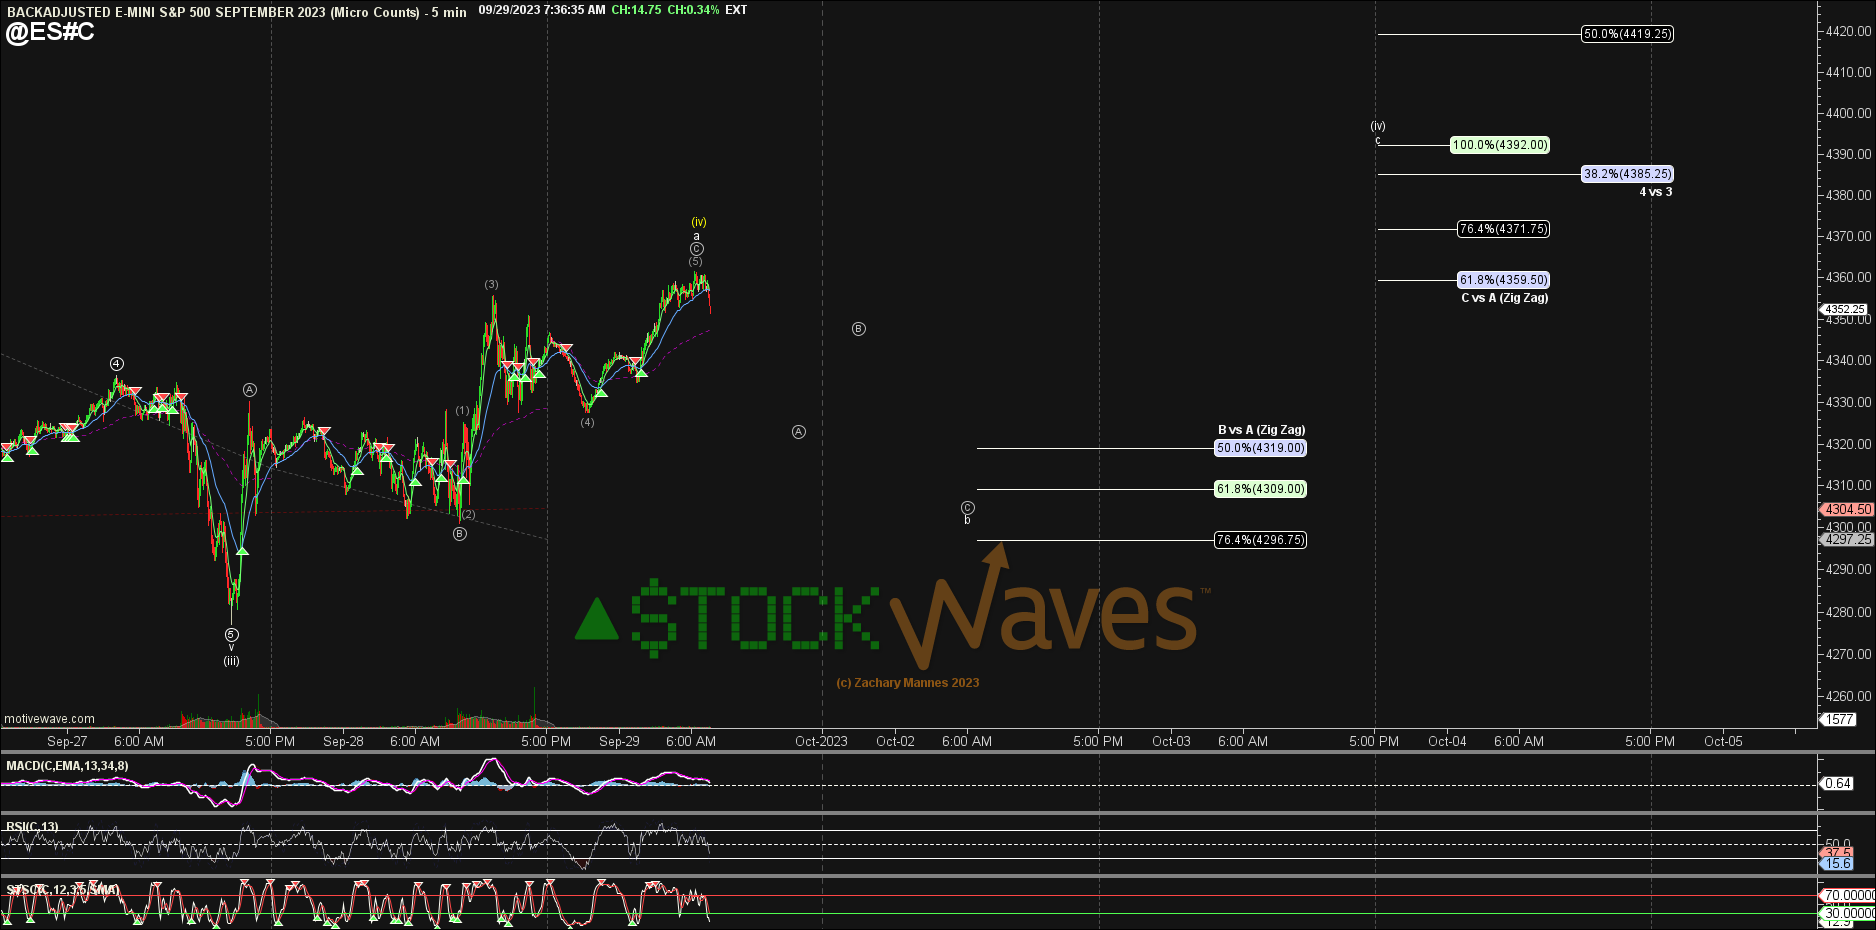This screenshot has width=1876, height=930.
Task: Click the '4 vs 3' annotation
Action: pos(1655,192)
